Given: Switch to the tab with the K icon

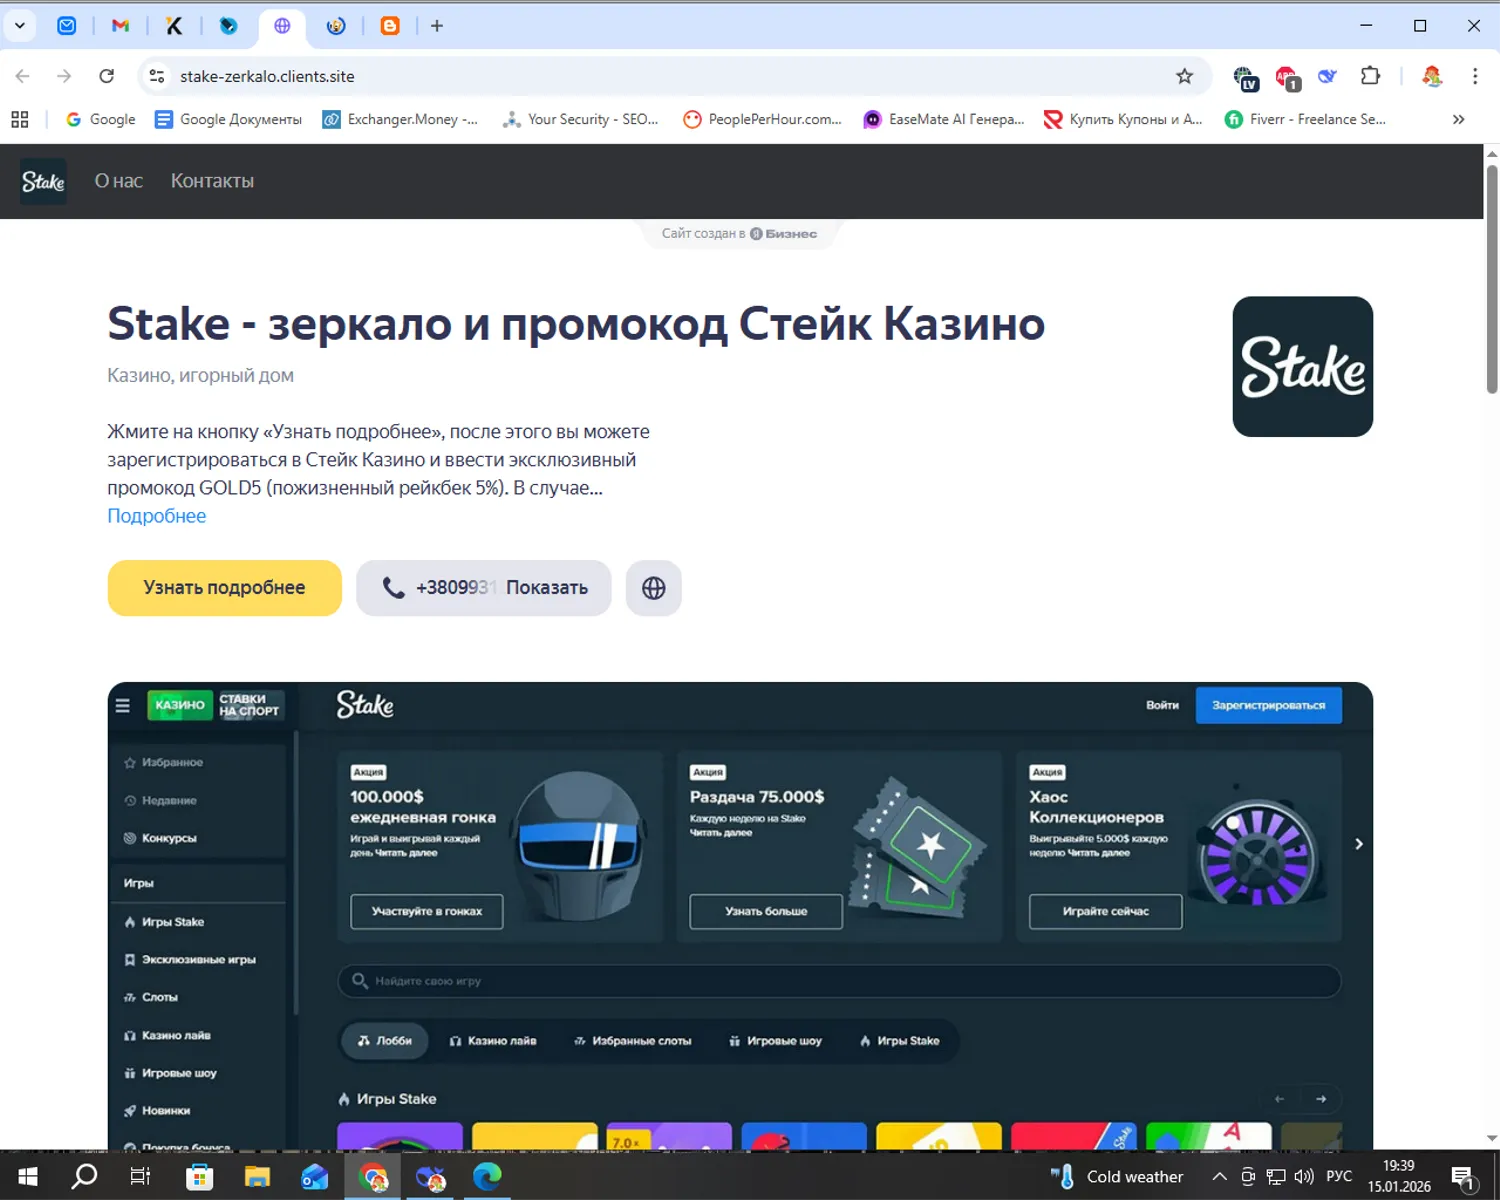Looking at the screenshot, I should point(174,26).
